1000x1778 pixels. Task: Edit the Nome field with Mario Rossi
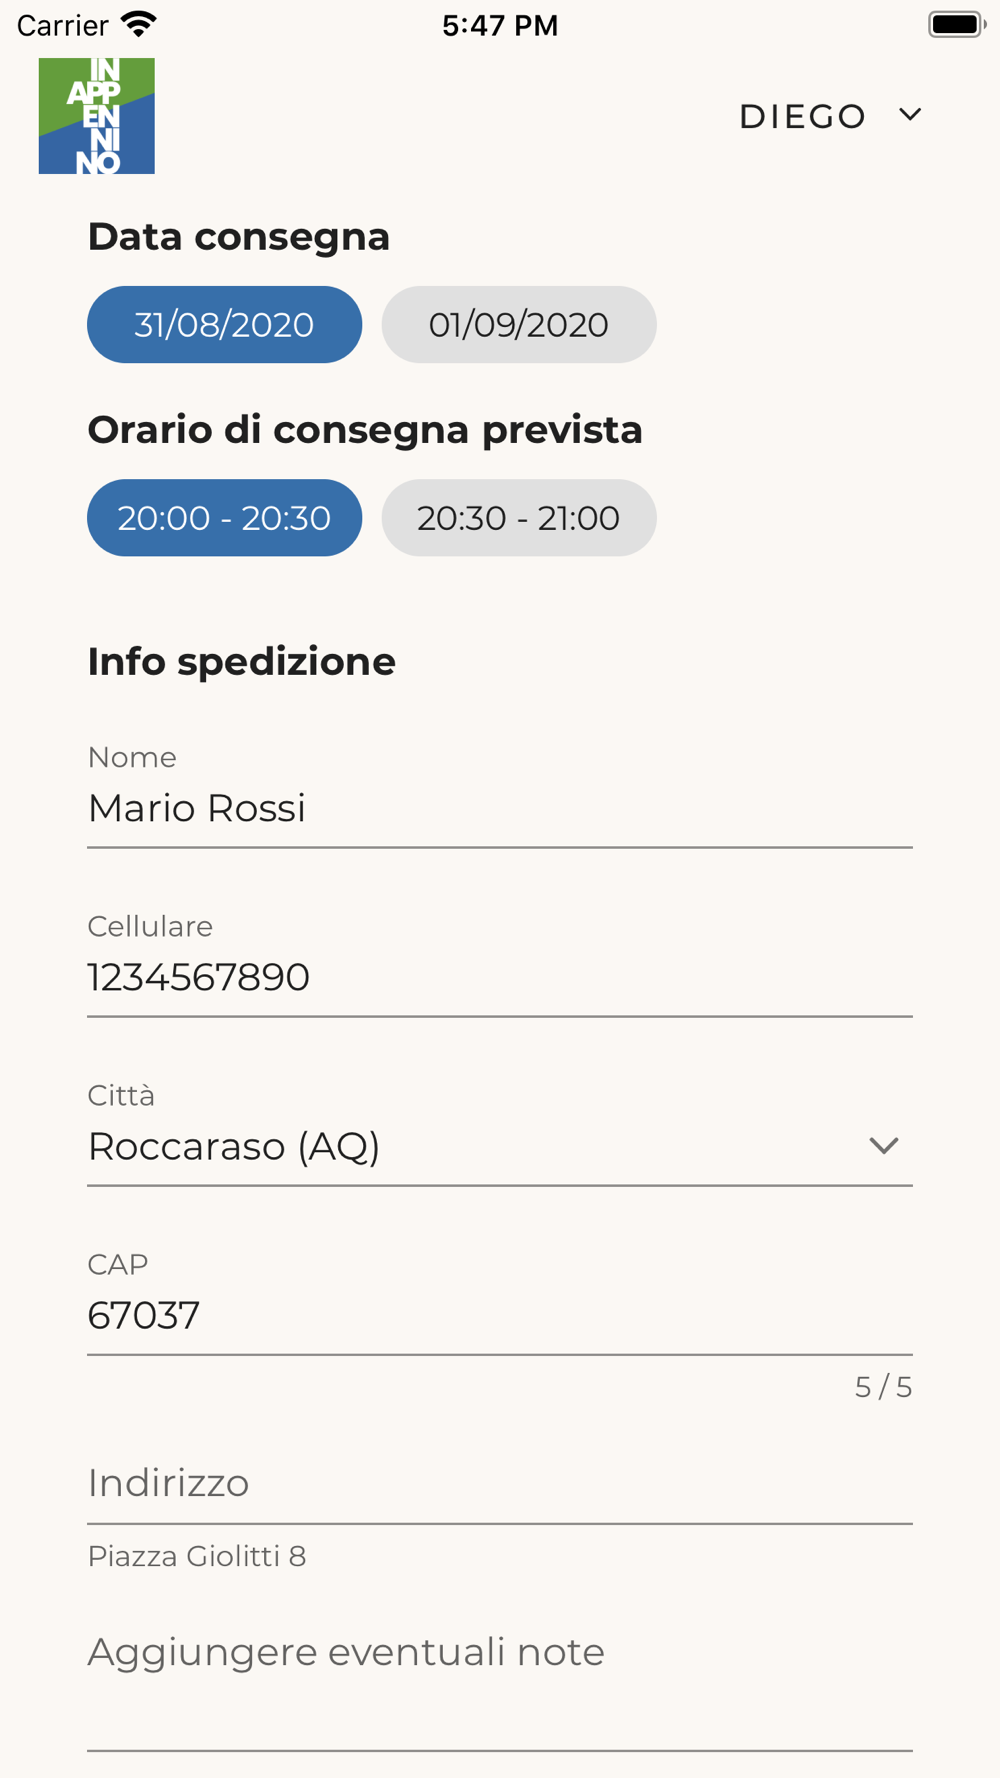[500, 795]
